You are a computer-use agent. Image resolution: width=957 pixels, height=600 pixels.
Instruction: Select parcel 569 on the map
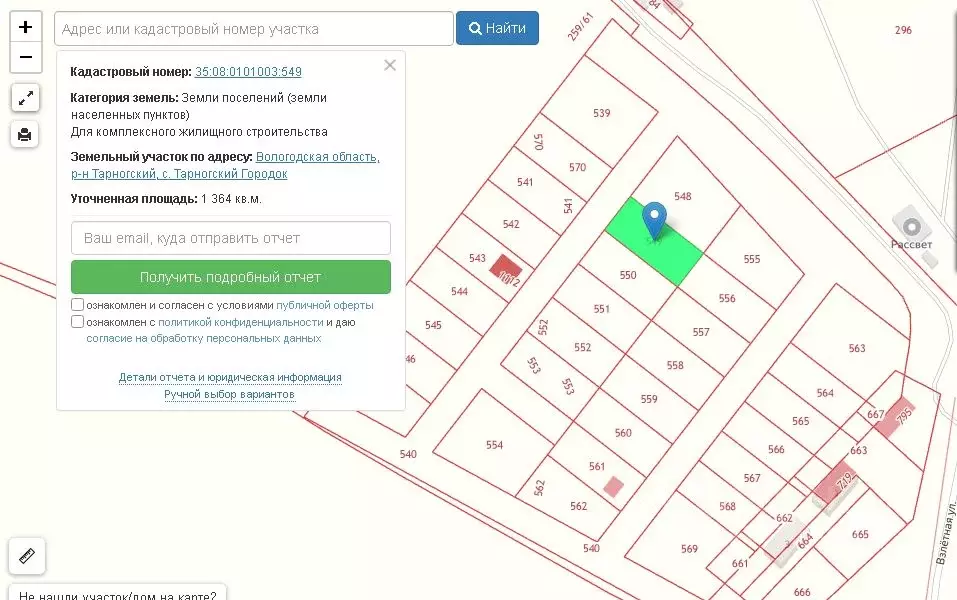[689, 549]
